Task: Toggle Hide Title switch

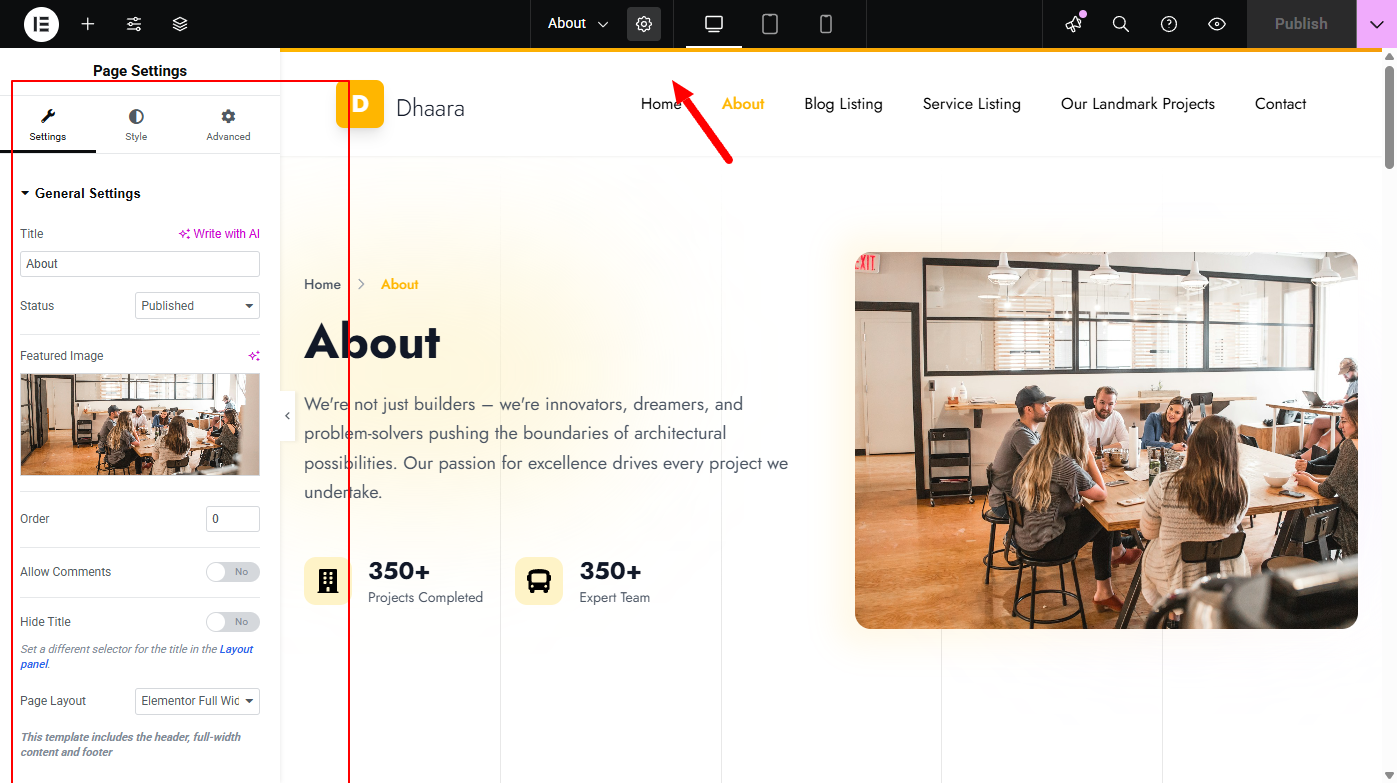Action: point(232,622)
